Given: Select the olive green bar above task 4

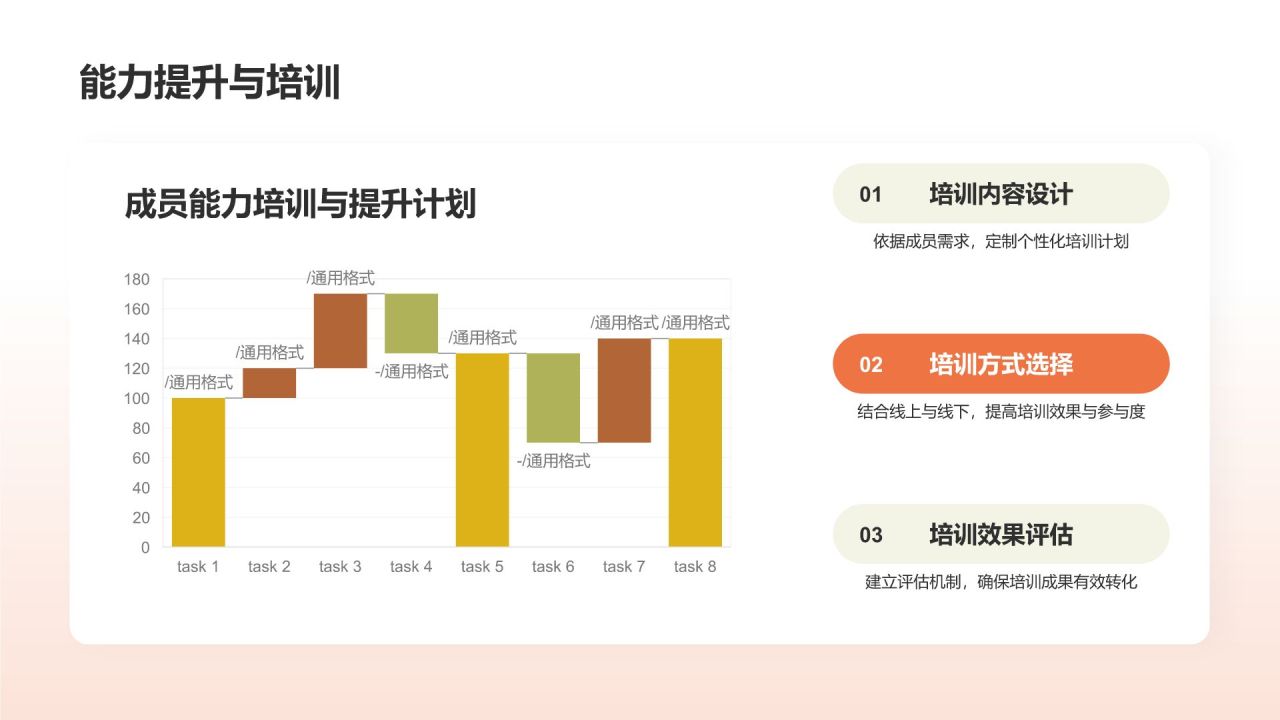Looking at the screenshot, I should coord(411,323).
